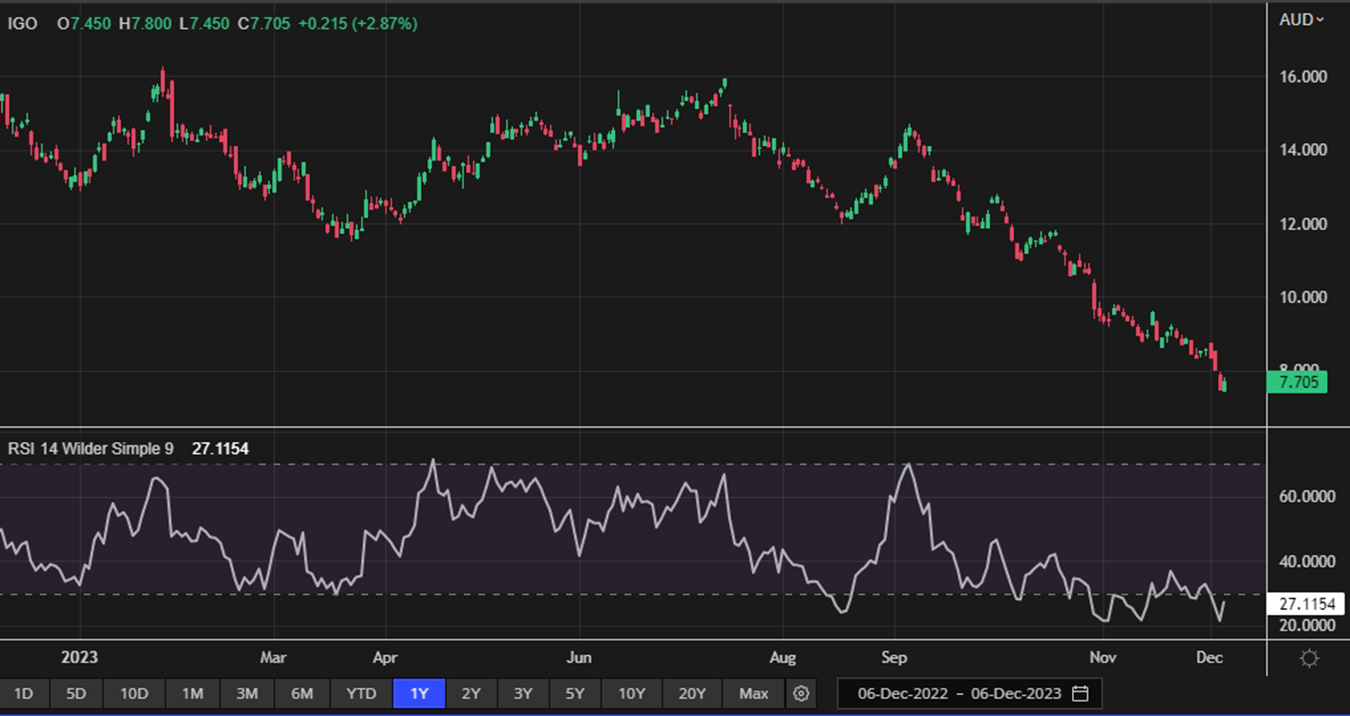Expand the AUD currency dropdown

pos(1301,20)
